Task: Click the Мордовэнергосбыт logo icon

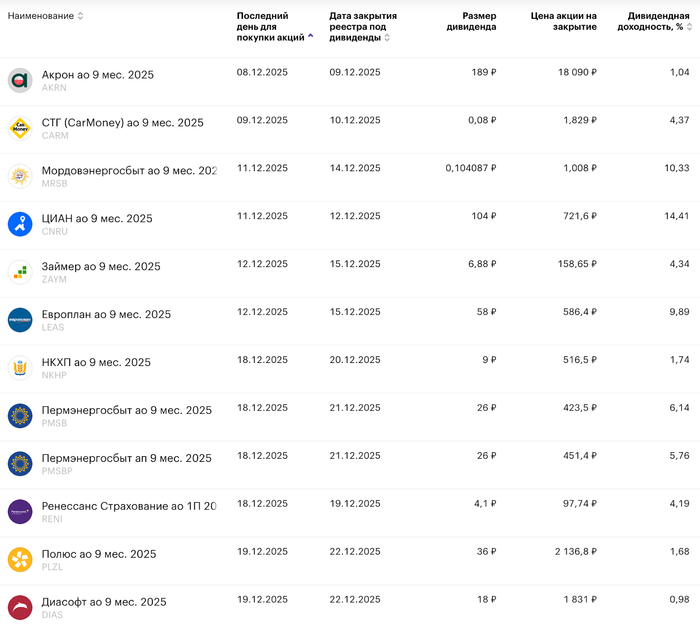Action: point(20,176)
